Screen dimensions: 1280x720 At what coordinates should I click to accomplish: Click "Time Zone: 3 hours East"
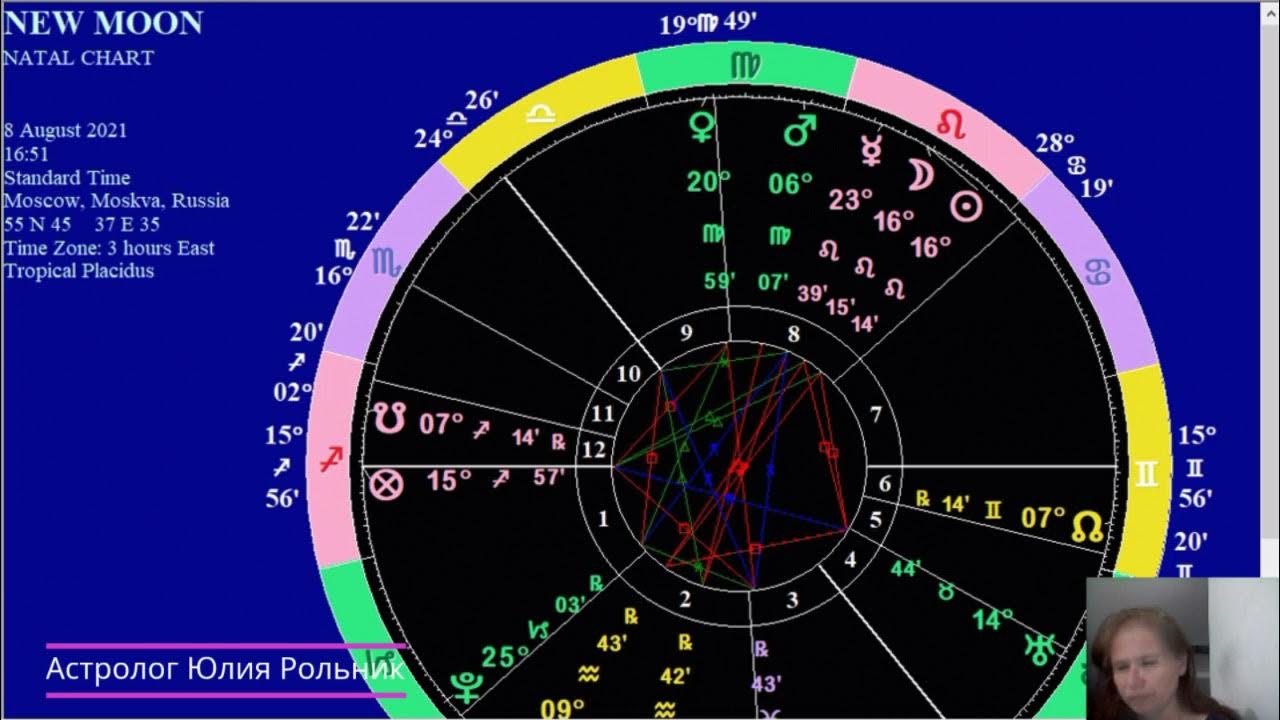pyautogui.click(x=109, y=248)
